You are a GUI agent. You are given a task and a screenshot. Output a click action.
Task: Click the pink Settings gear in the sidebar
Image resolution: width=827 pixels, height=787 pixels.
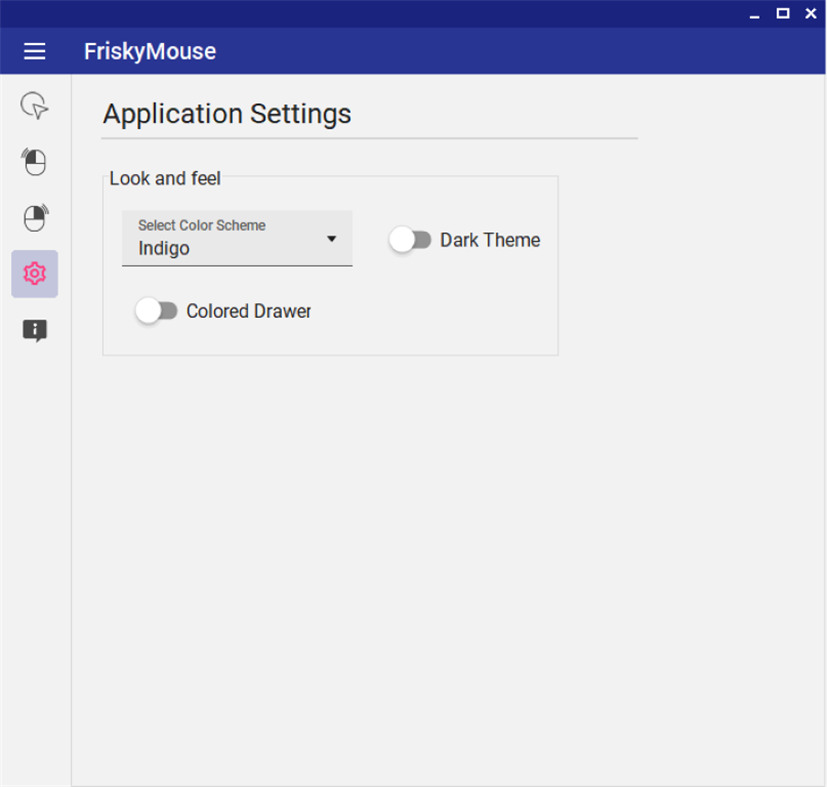tap(33, 274)
